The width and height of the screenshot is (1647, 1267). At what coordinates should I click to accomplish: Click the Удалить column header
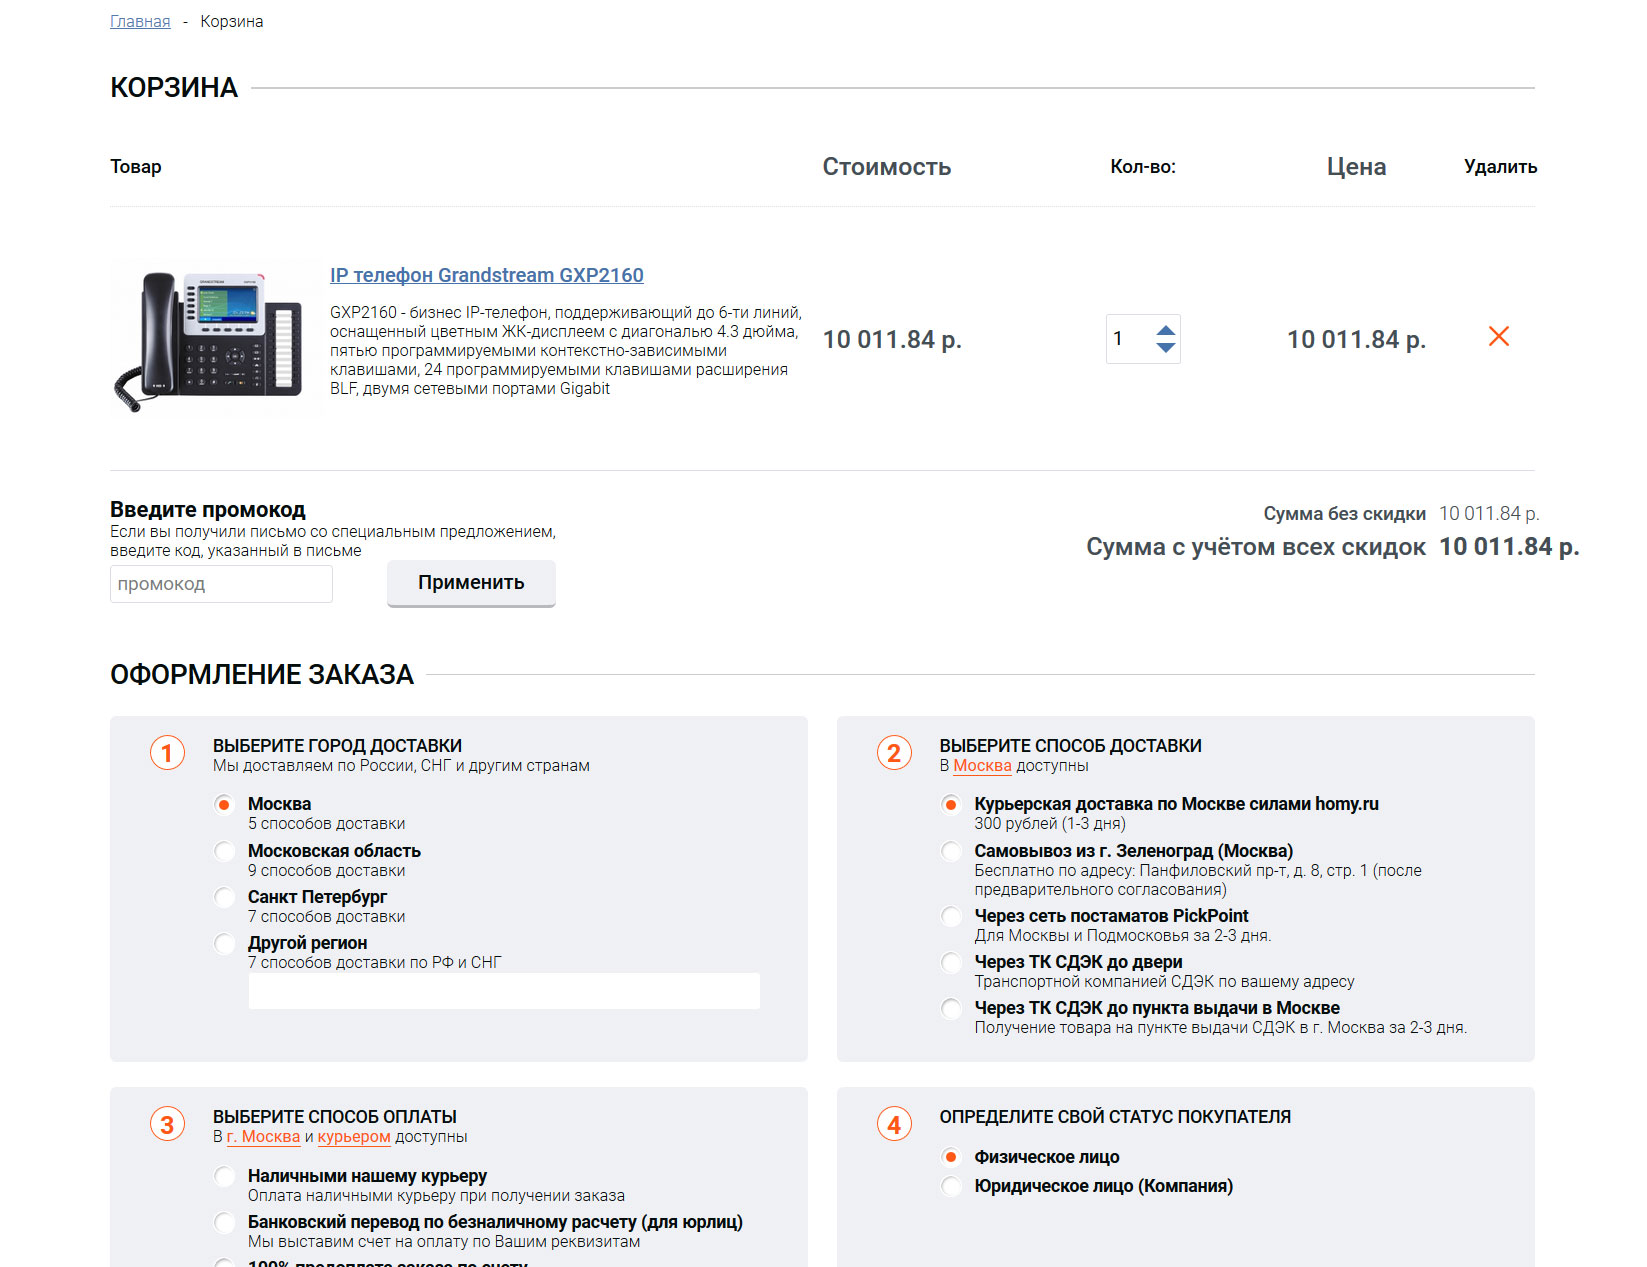[1500, 167]
